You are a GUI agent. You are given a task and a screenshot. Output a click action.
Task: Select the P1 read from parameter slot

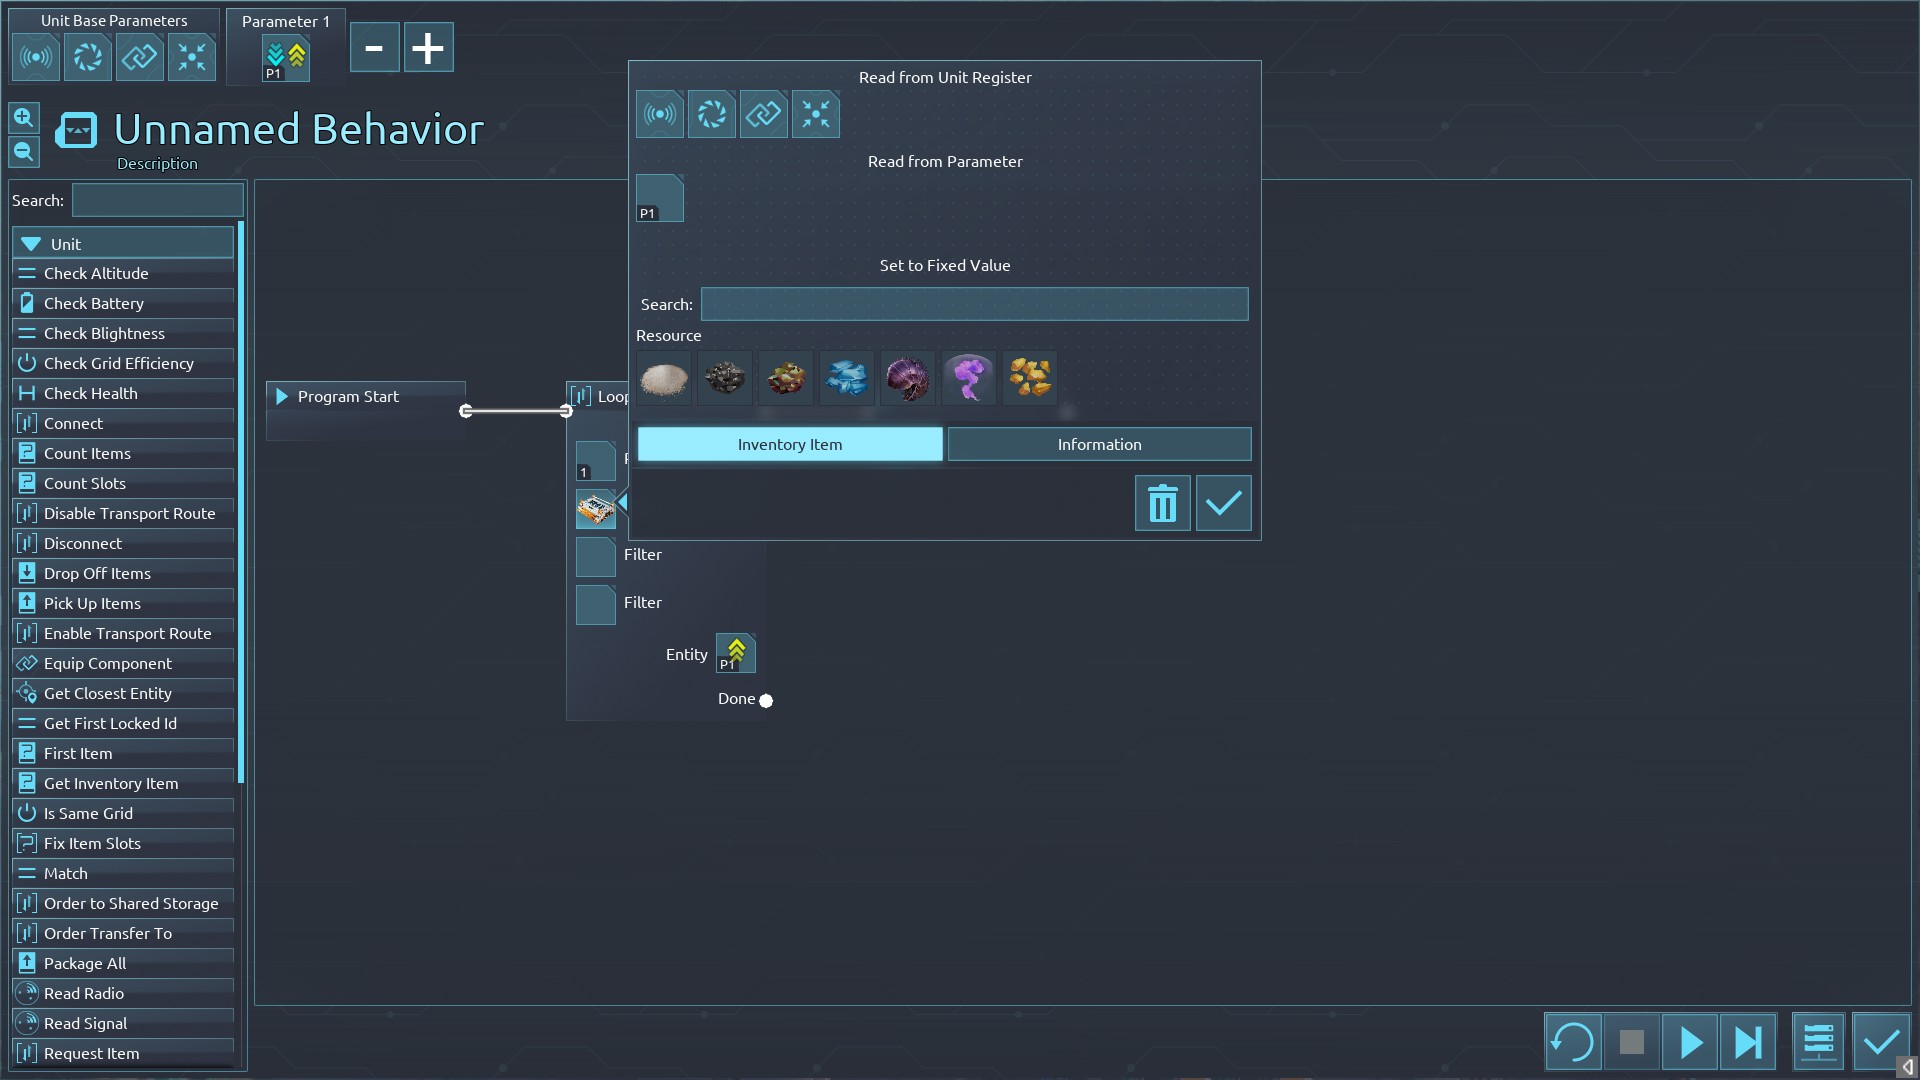[x=659, y=198]
